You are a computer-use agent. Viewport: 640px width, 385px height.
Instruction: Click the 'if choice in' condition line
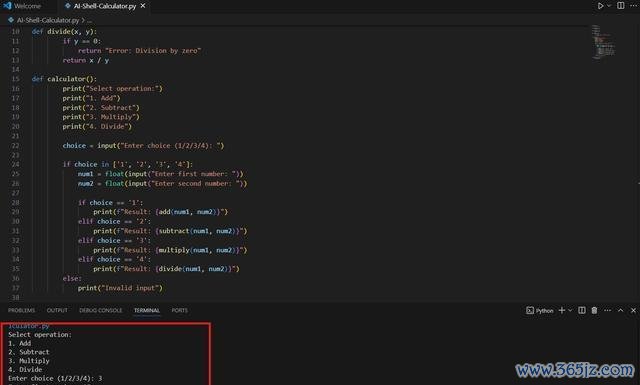point(127,165)
